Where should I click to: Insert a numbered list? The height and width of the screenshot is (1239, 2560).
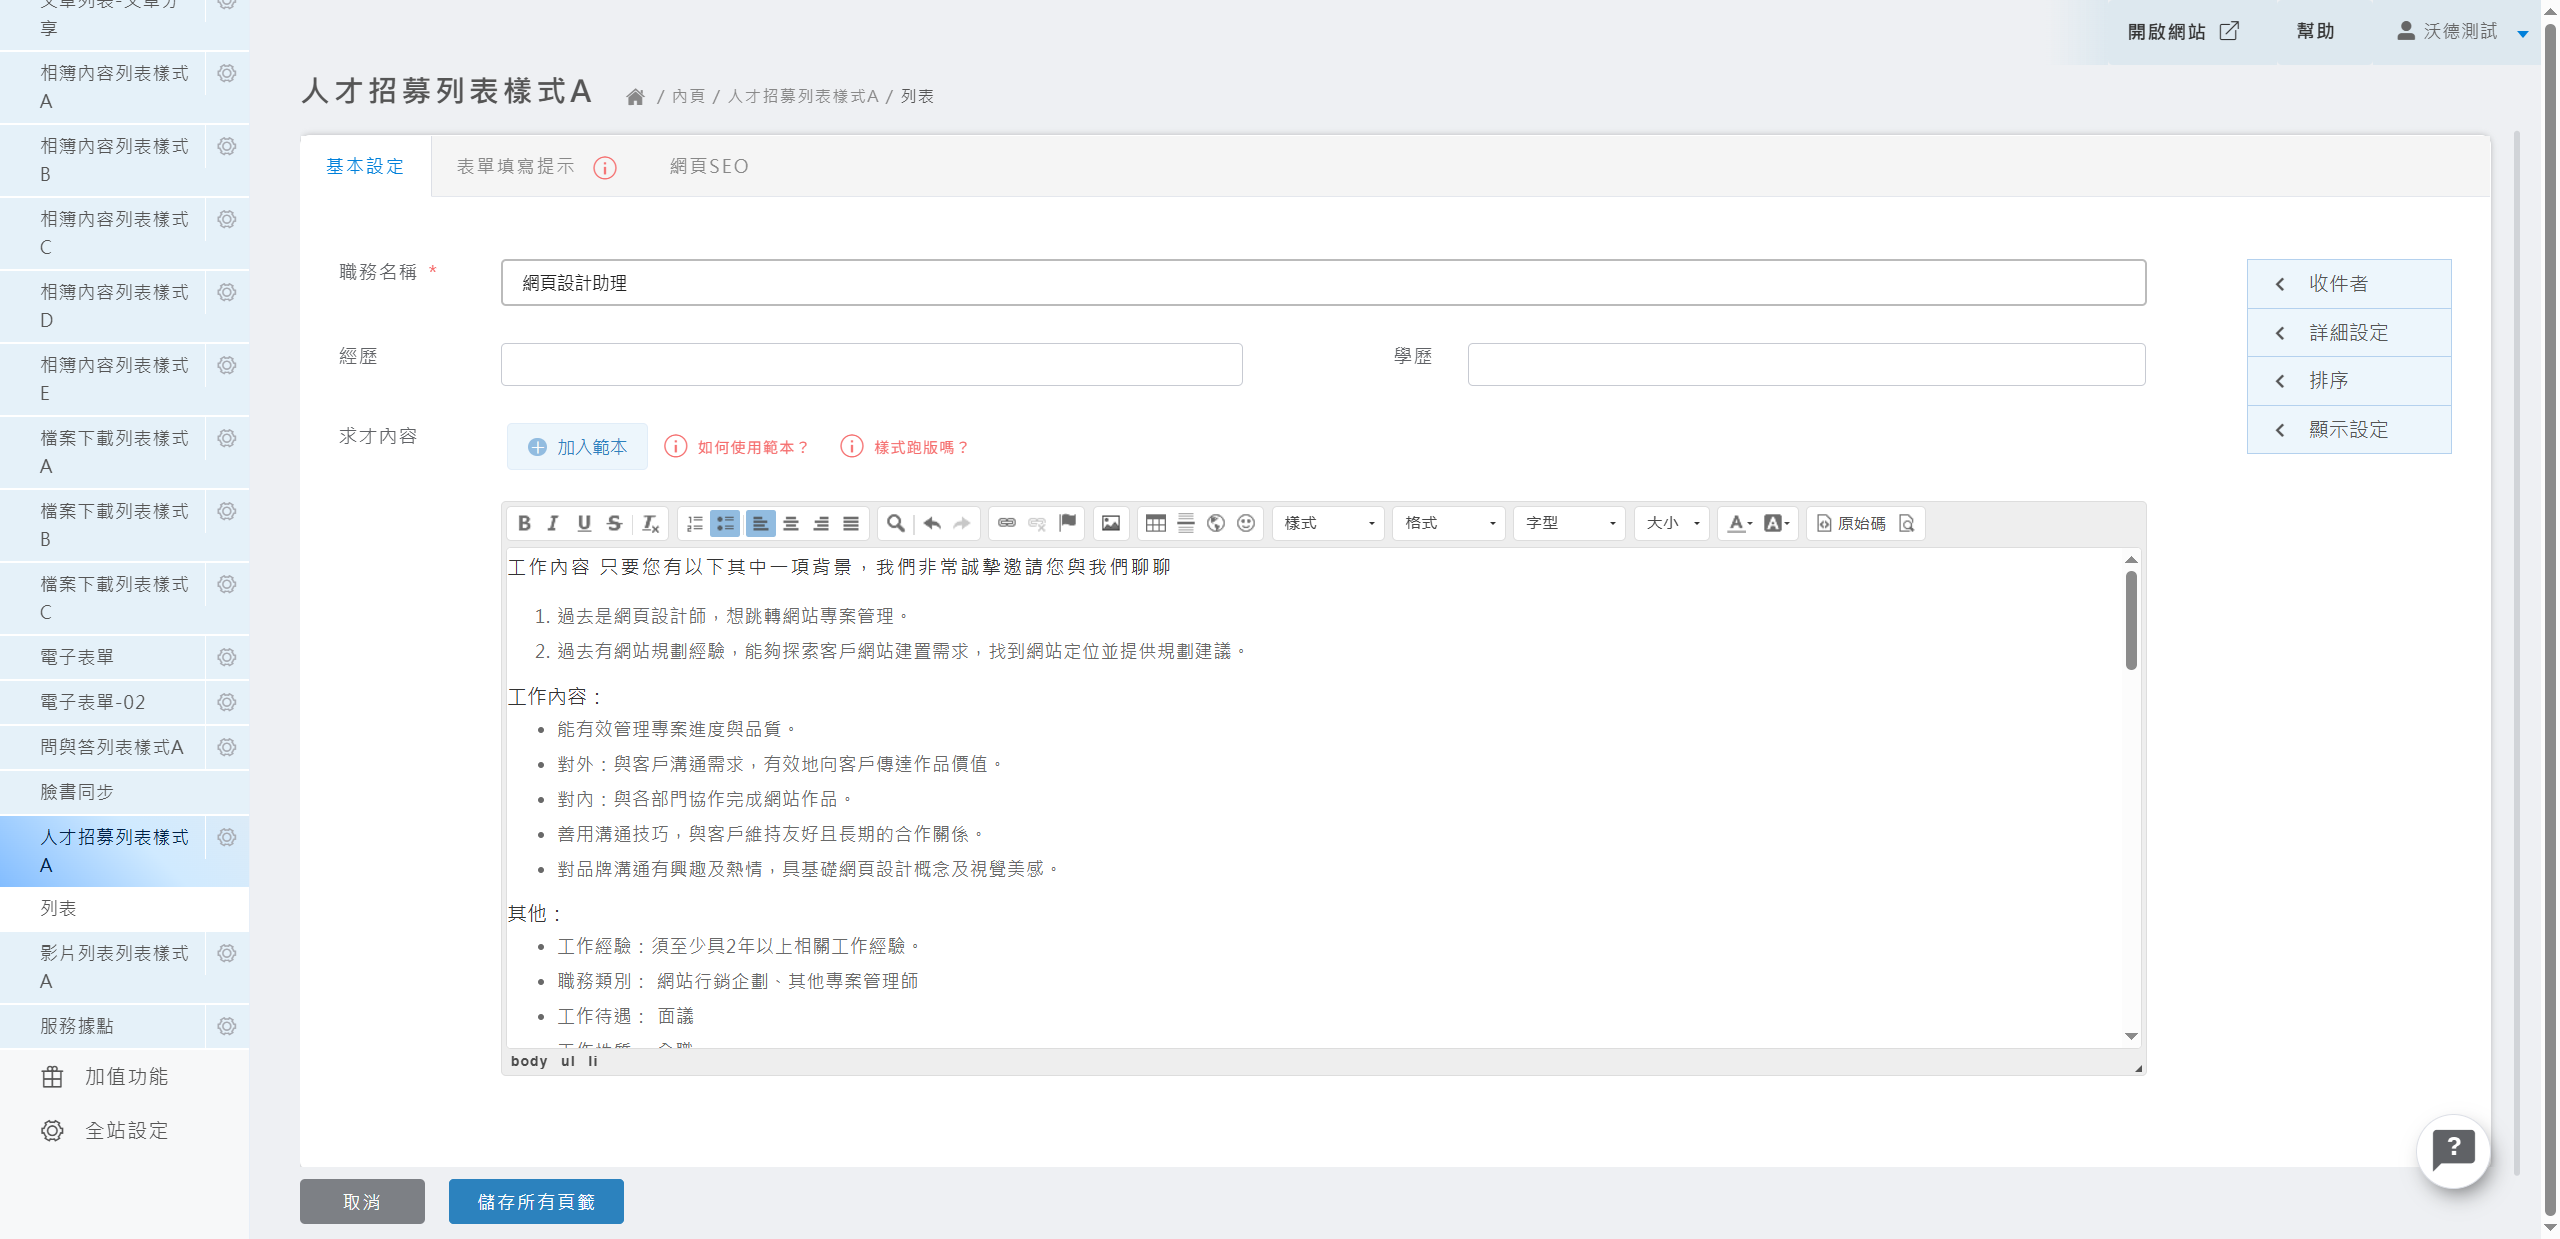point(695,523)
